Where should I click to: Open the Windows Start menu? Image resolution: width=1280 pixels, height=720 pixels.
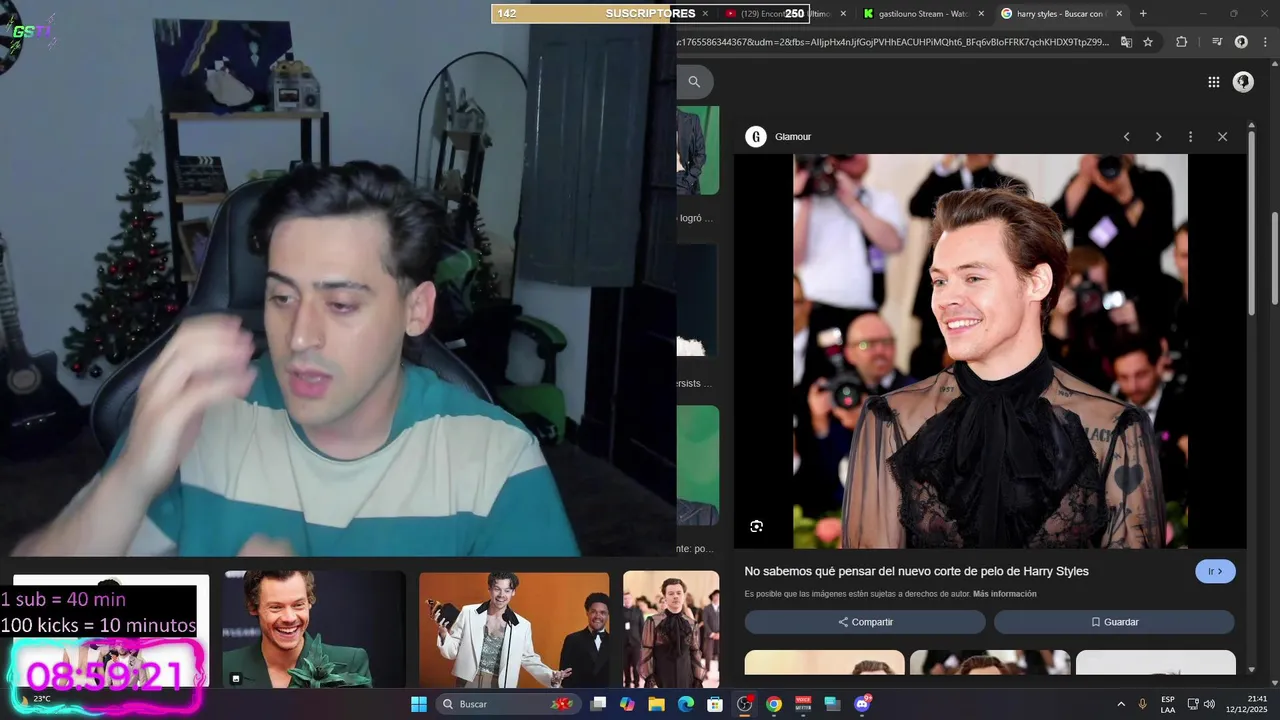click(x=419, y=704)
